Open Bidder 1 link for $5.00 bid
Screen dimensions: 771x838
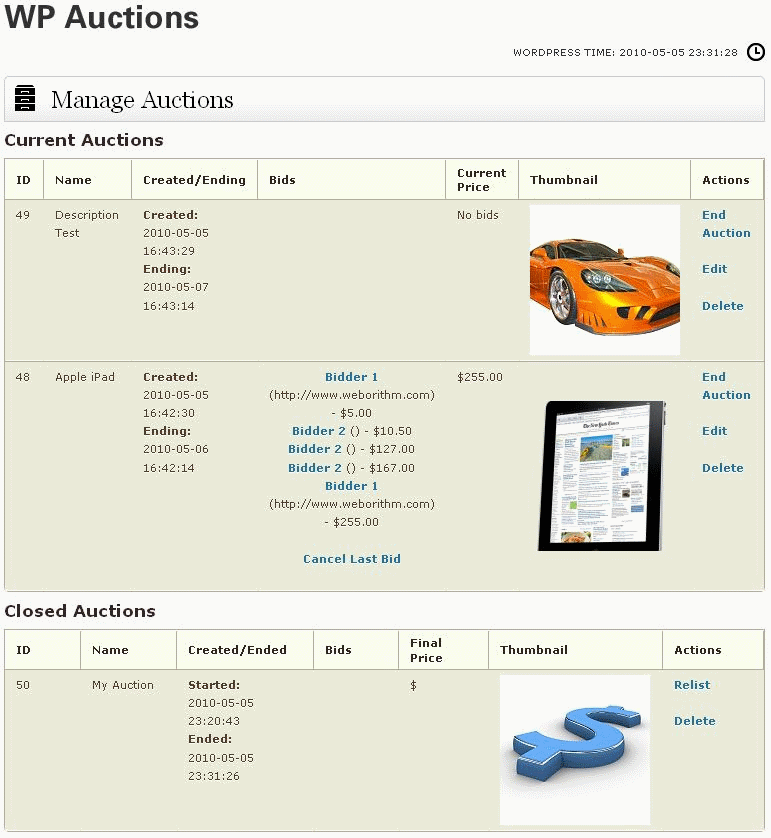(x=352, y=377)
